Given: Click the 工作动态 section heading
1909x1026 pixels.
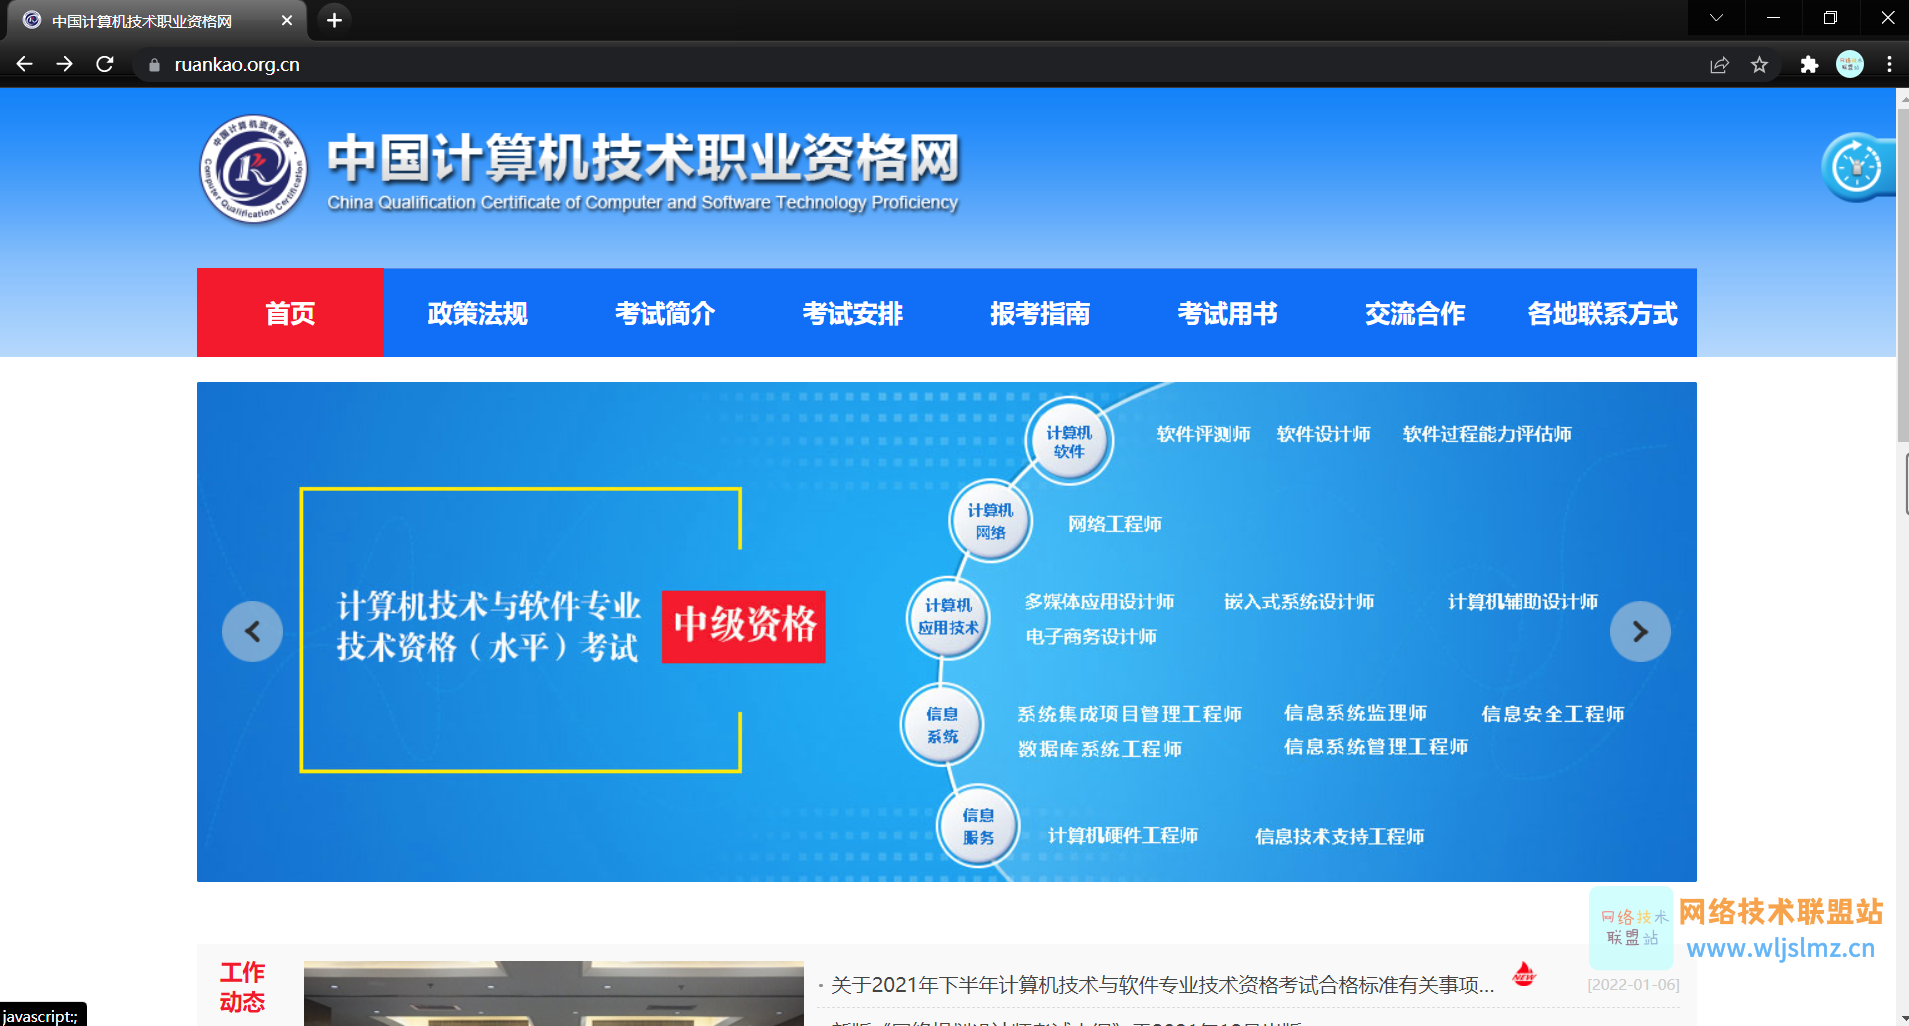Looking at the screenshot, I should pyautogui.click(x=242, y=987).
